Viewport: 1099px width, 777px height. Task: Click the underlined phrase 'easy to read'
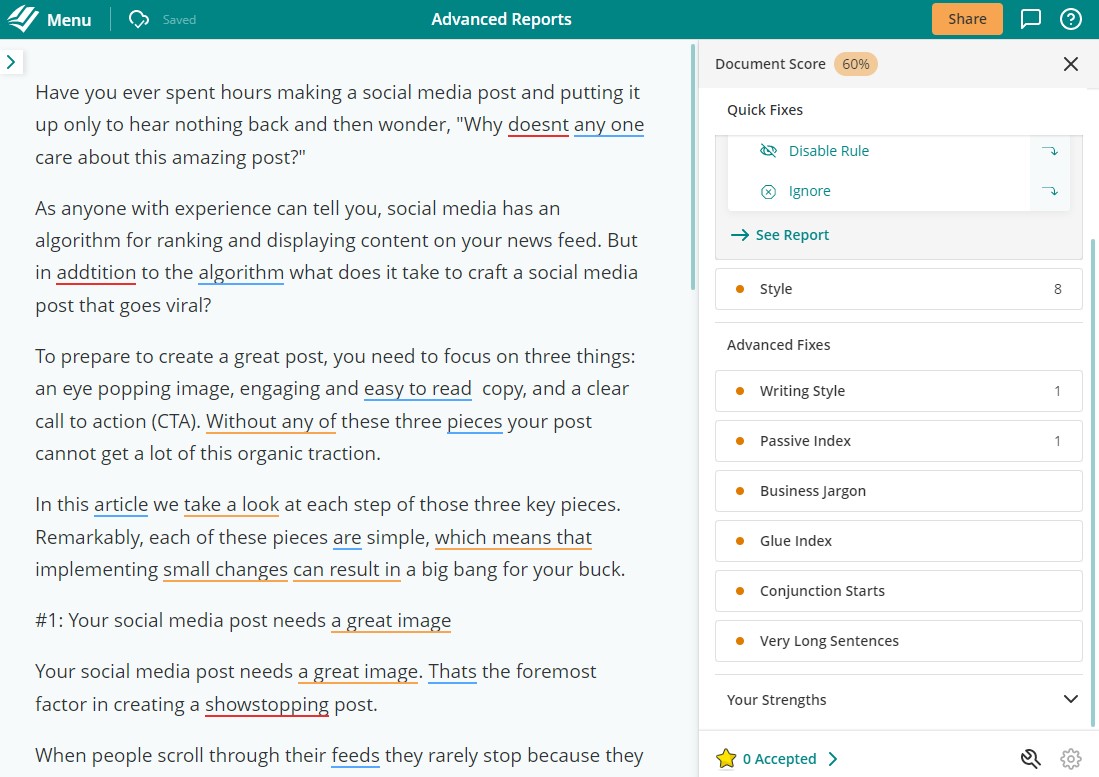(x=417, y=389)
